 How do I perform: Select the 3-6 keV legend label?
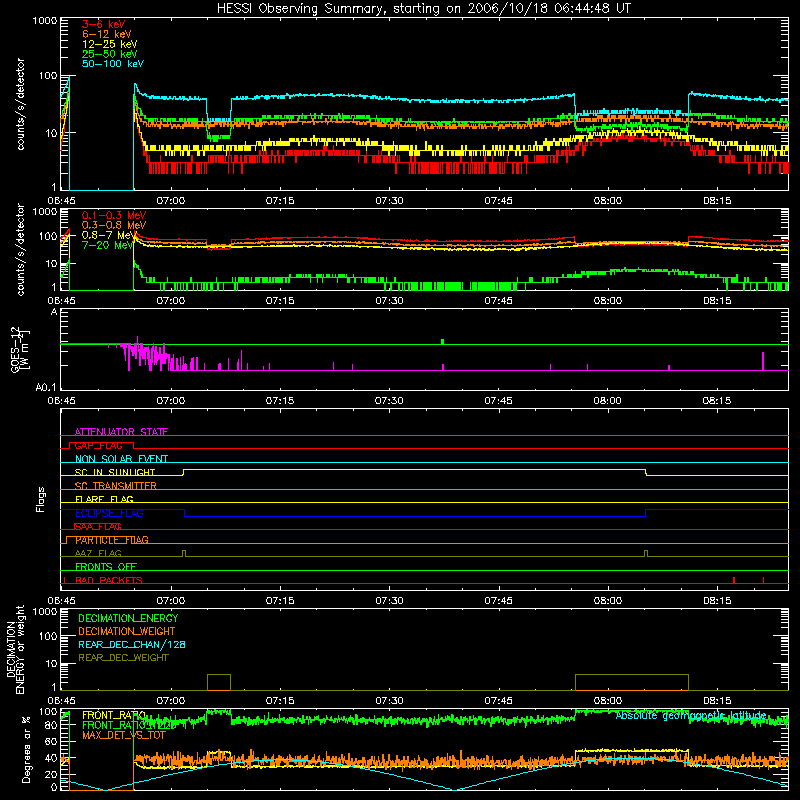click(x=103, y=24)
